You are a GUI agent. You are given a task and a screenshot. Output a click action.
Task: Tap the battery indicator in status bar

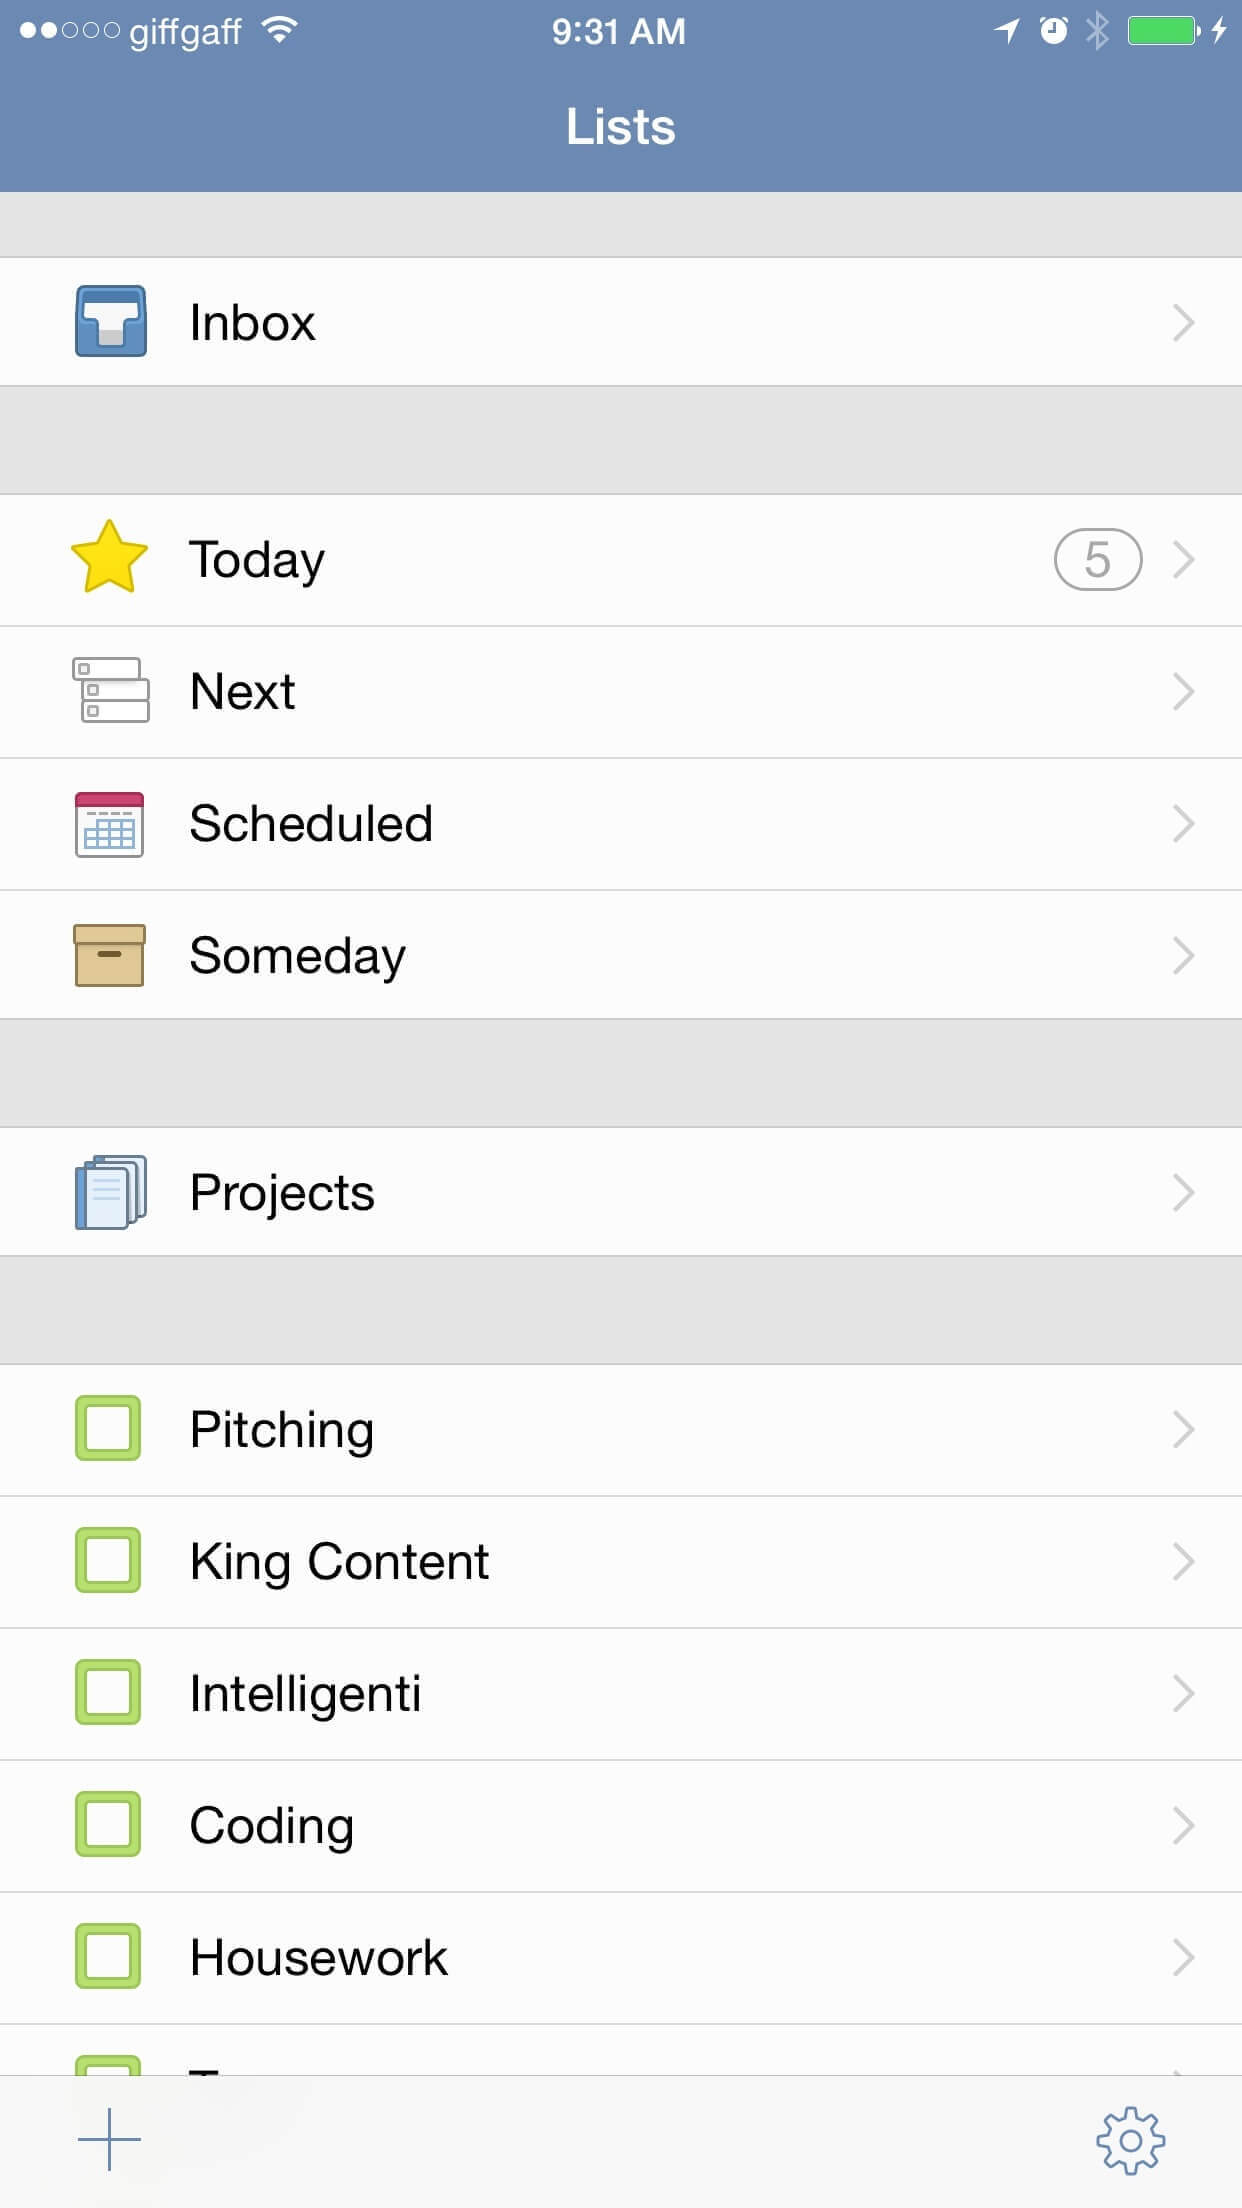(x=1163, y=31)
